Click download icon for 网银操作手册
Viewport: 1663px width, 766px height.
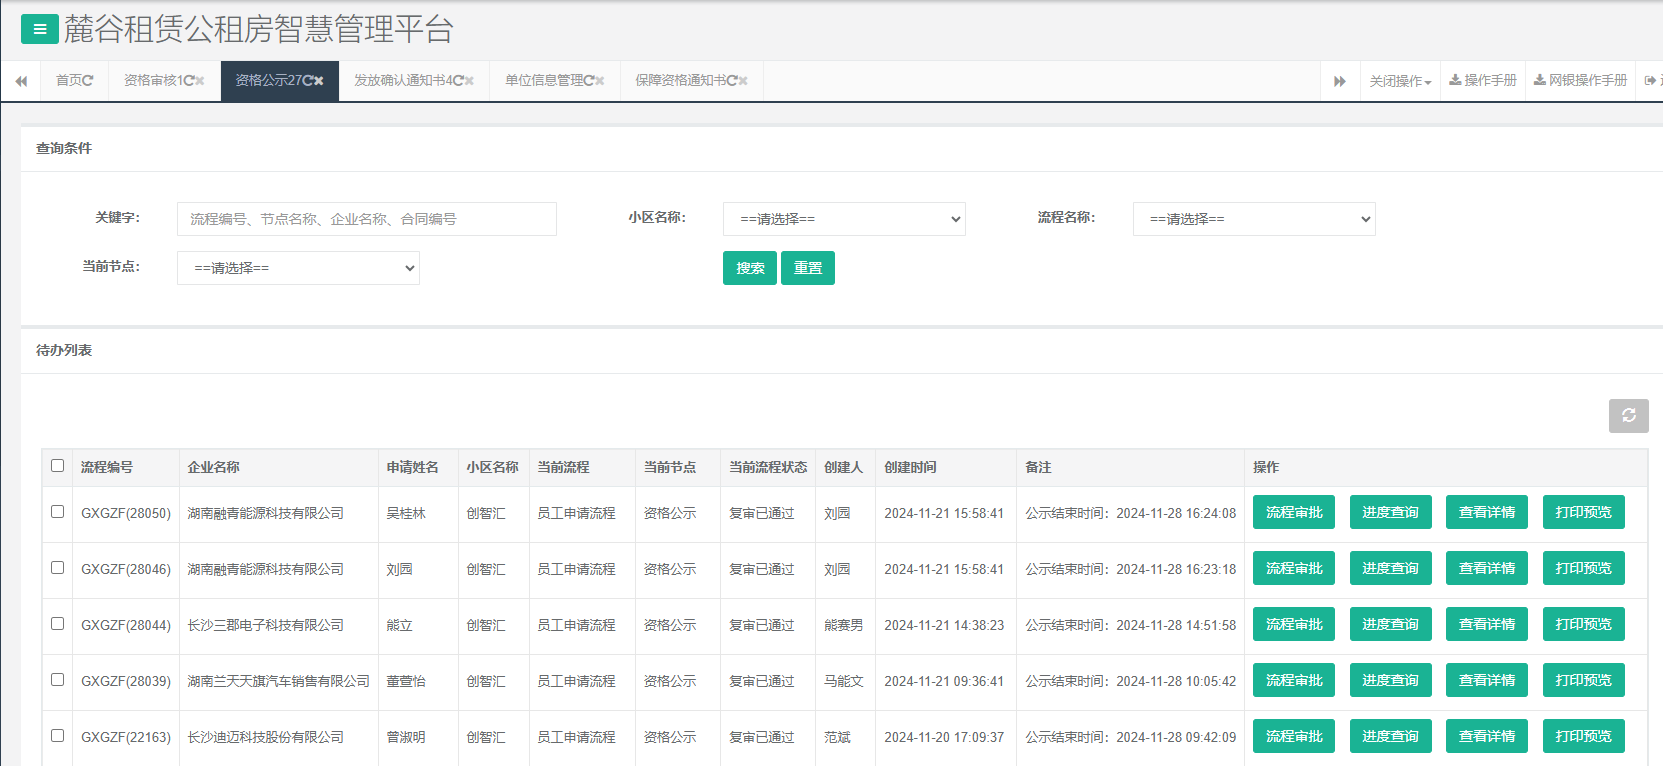(x=1539, y=80)
